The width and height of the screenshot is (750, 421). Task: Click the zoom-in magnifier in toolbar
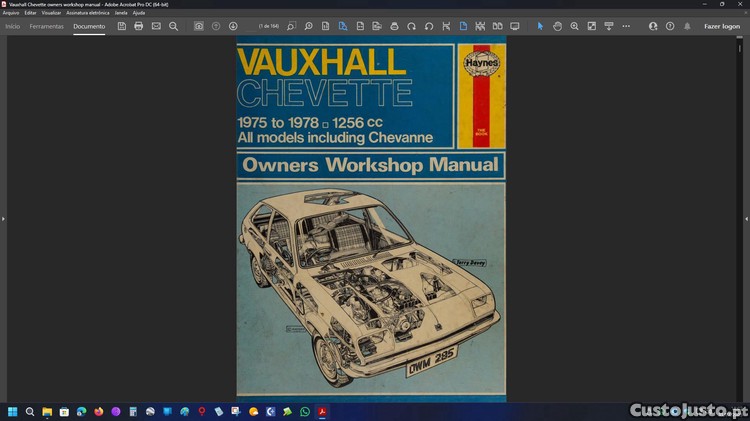click(574, 26)
